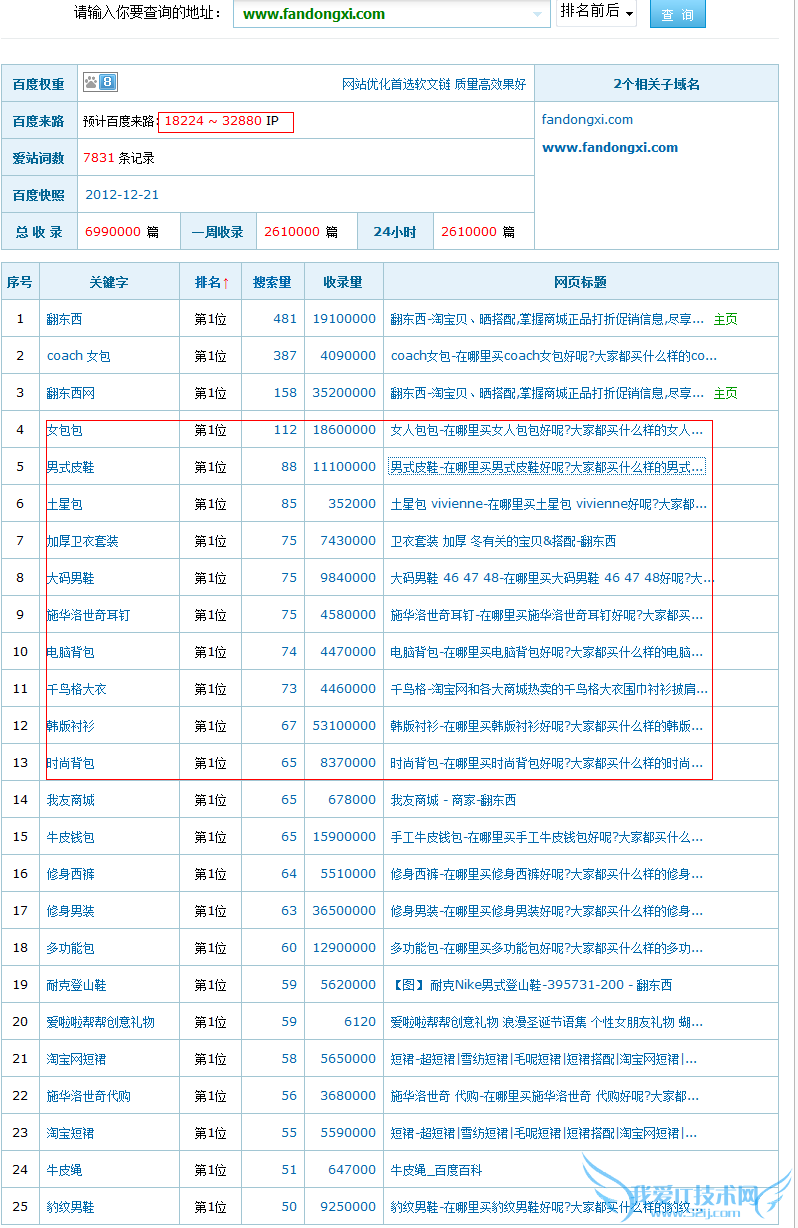Click the 序号 column header
Viewport: 798px width, 1228px height.
pyautogui.click(x=20, y=283)
